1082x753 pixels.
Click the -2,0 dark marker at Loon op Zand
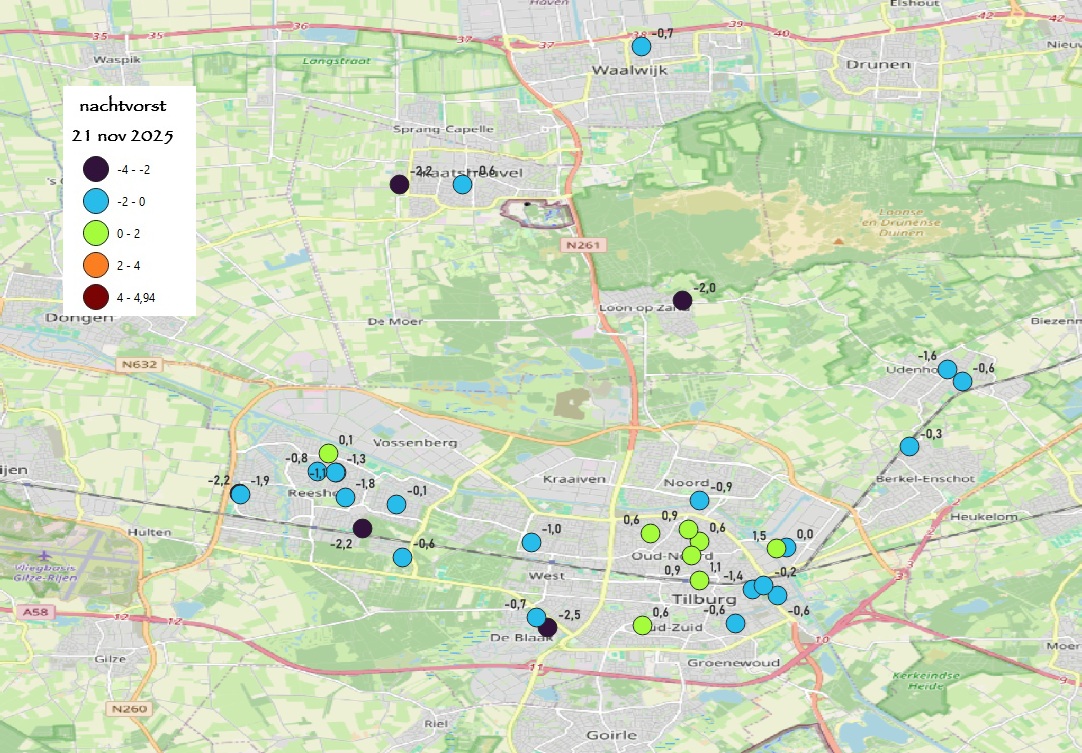pos(681,301)
